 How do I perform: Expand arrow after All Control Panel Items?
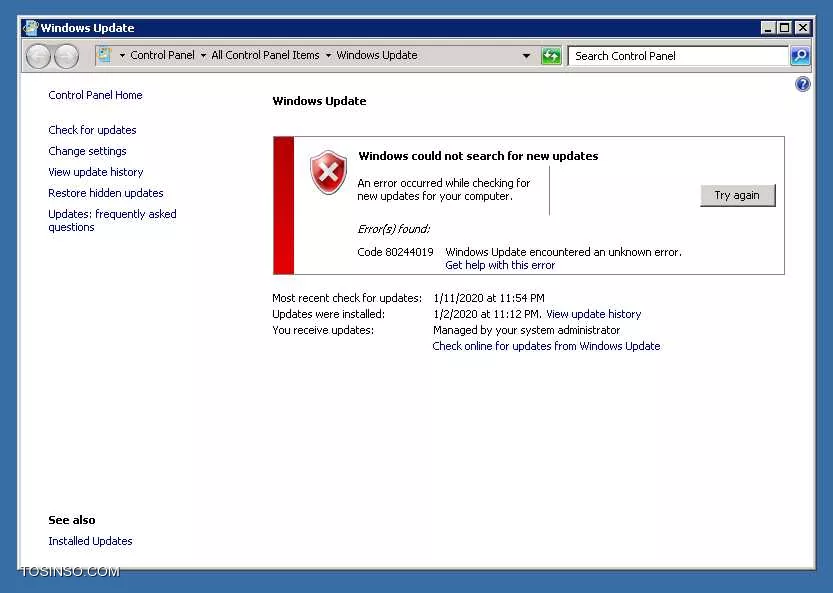coord(328,55)
